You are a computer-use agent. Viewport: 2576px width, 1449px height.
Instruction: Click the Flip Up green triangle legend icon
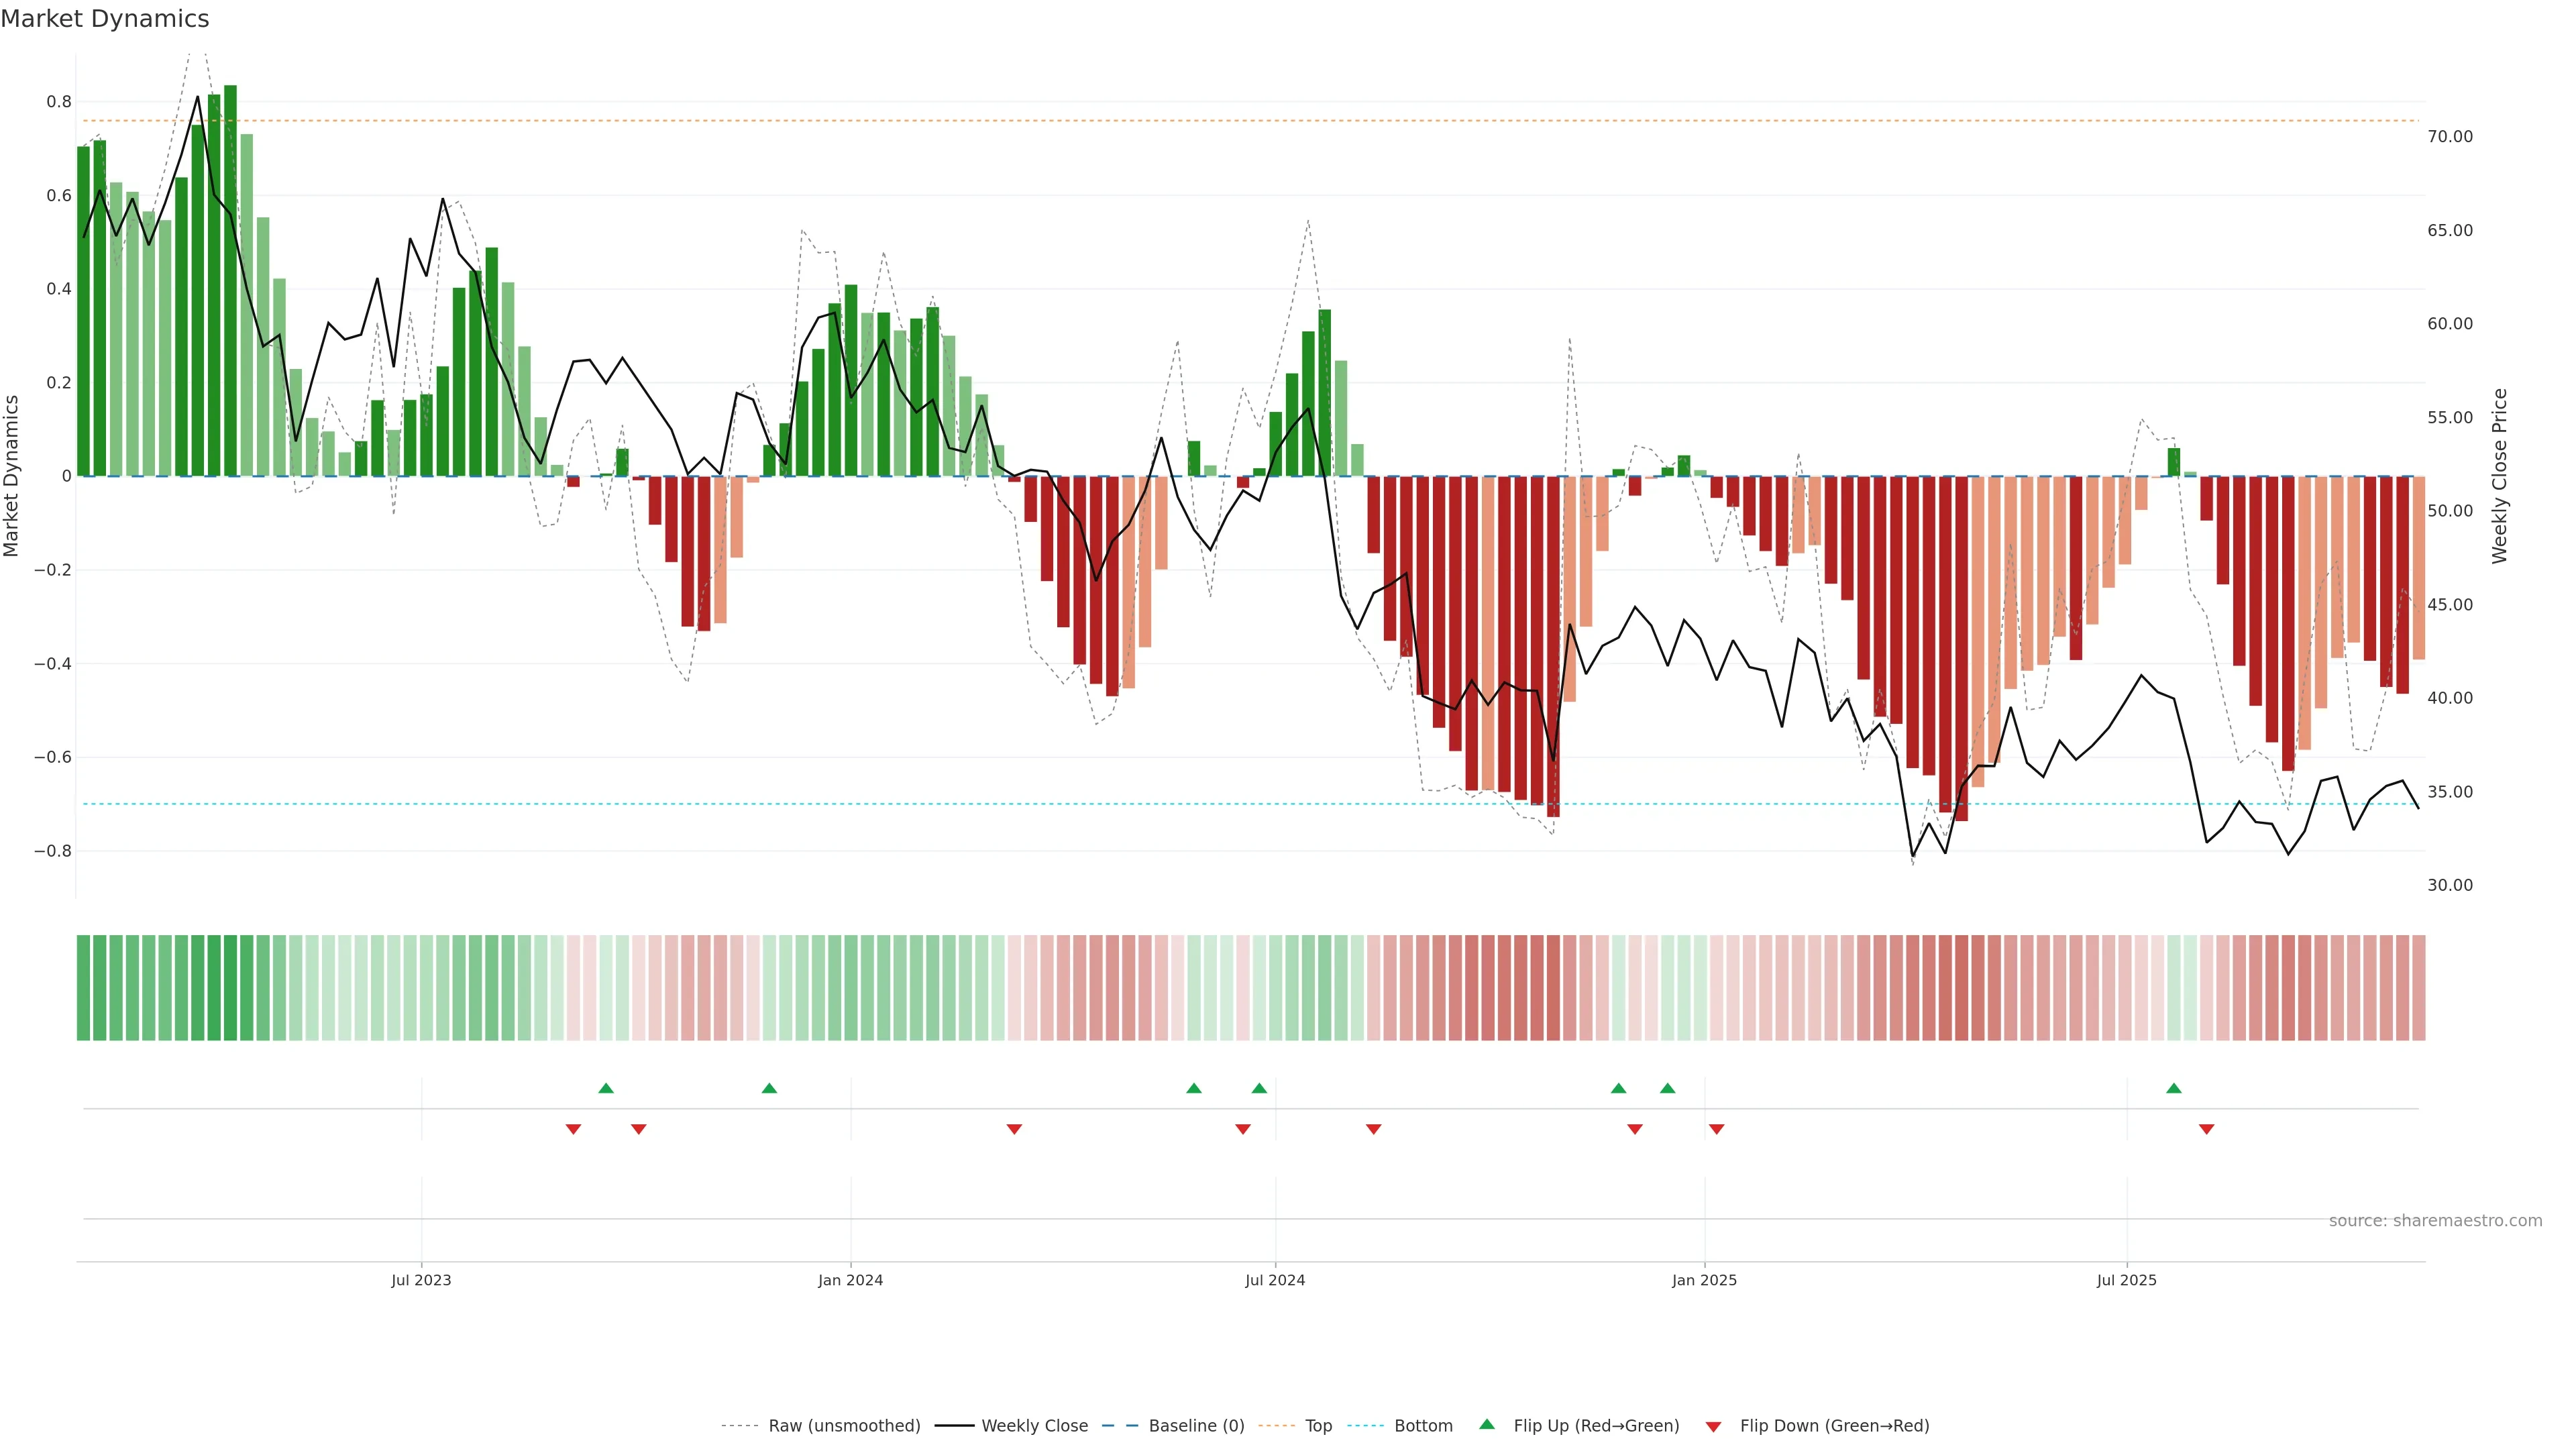1486,1424
